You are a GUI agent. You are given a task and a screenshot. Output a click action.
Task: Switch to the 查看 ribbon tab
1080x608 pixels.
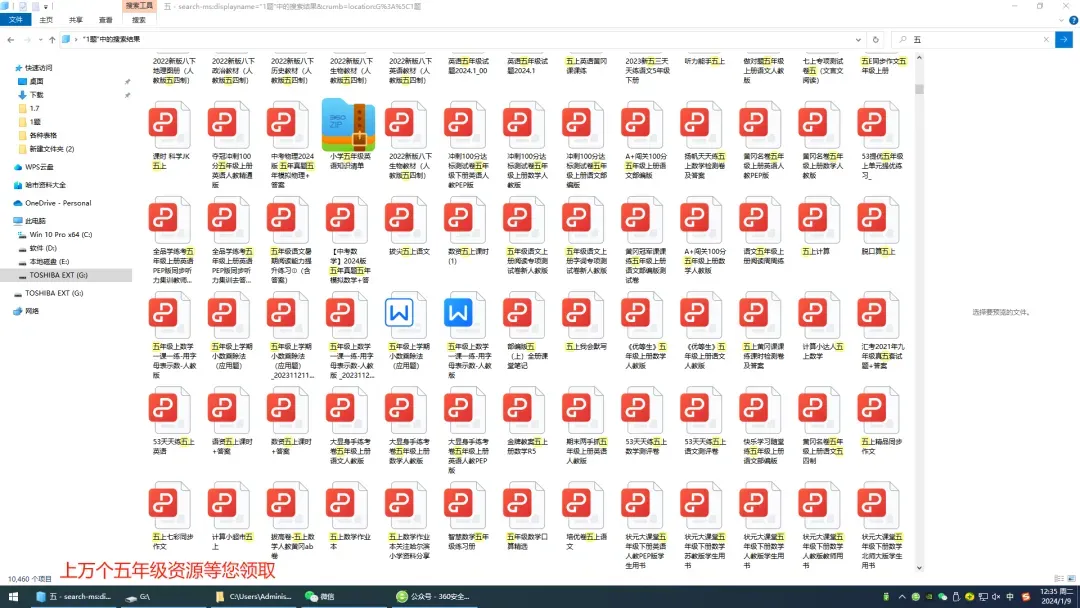pos(105,20)
